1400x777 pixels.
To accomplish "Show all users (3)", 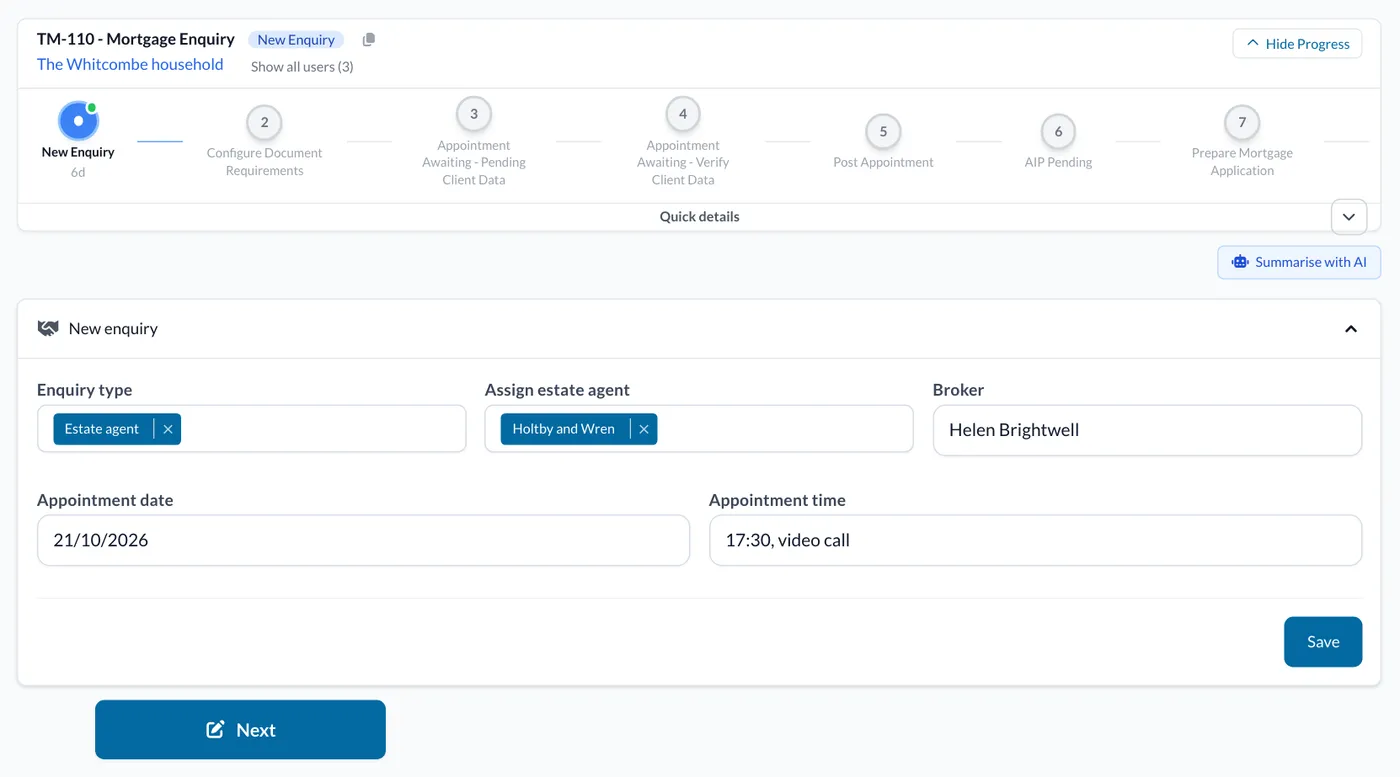I will pyautogui.click(x=302, y=67).
